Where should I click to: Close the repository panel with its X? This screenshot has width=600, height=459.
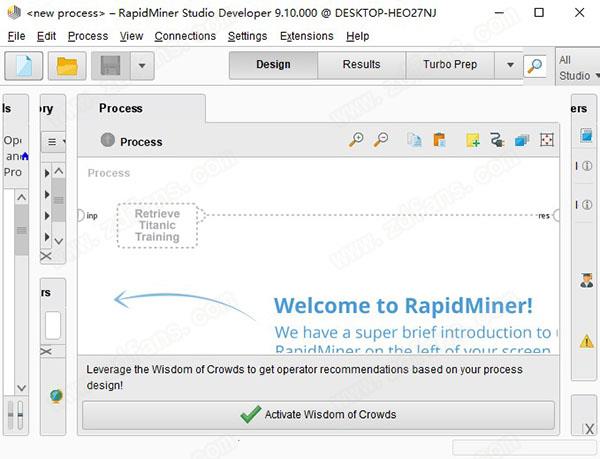(x=46, y=256)
